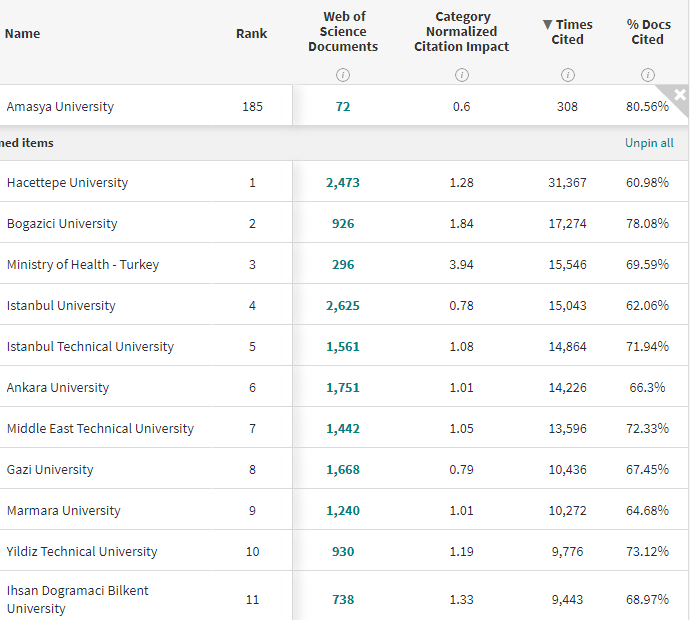Click info icon under Web of Science Documents
The image size is (690, 620).
click(x=343, y=75)
